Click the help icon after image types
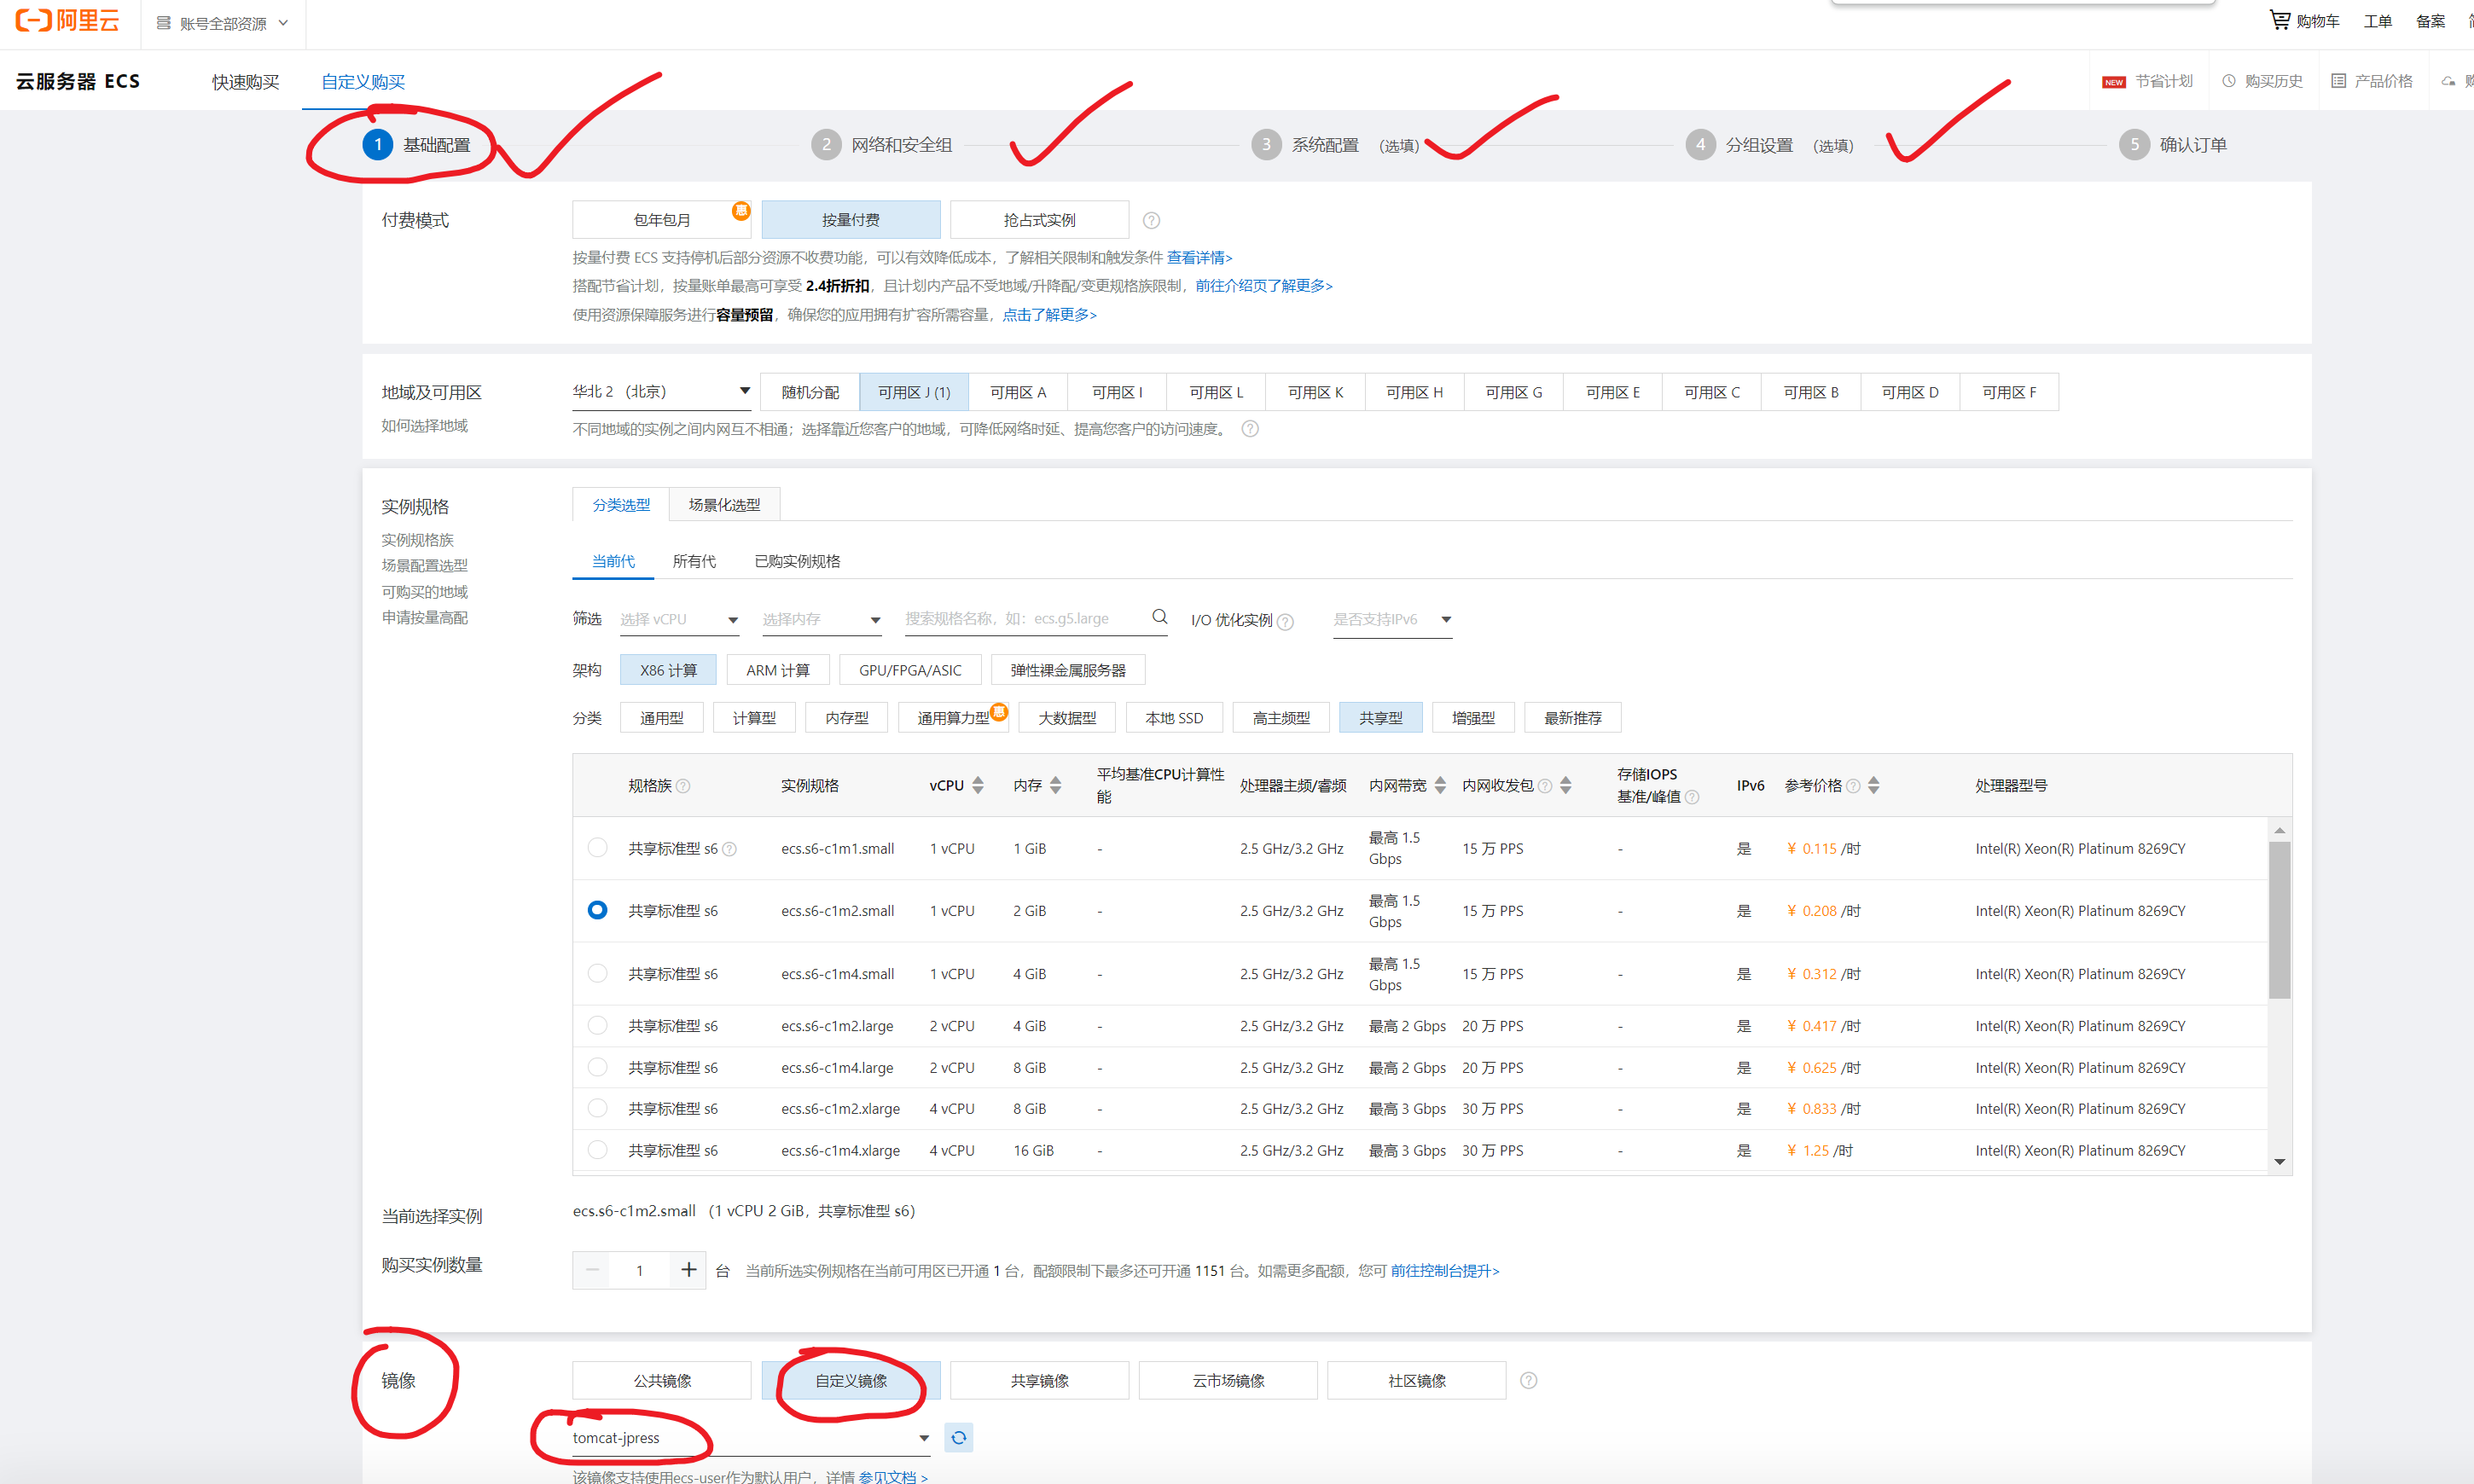Screen dimensions: 2474x1484 click(1528, 1380)
